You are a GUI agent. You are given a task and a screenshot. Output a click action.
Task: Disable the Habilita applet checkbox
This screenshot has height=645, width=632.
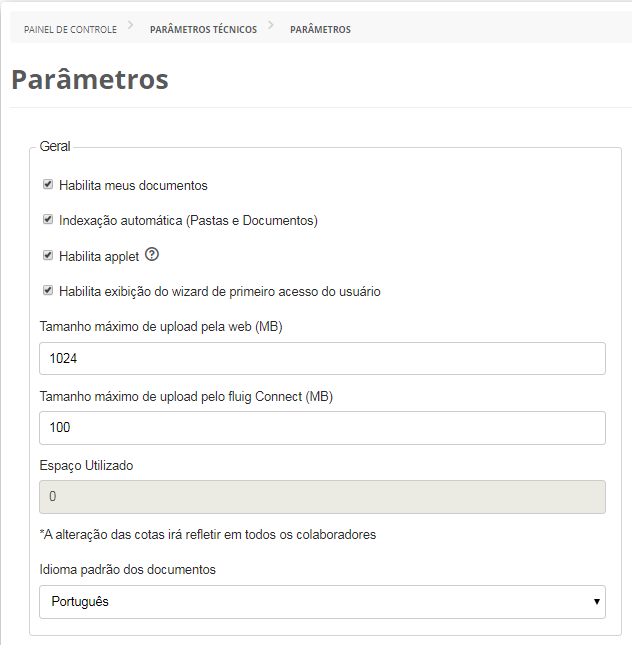click(x=48, y=256)
